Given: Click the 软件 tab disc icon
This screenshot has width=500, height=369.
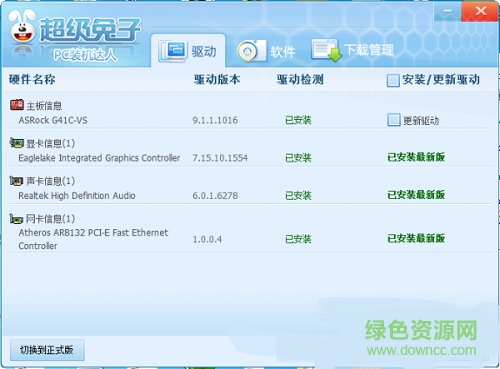Looking at the screenshot, I should (252, 51).
